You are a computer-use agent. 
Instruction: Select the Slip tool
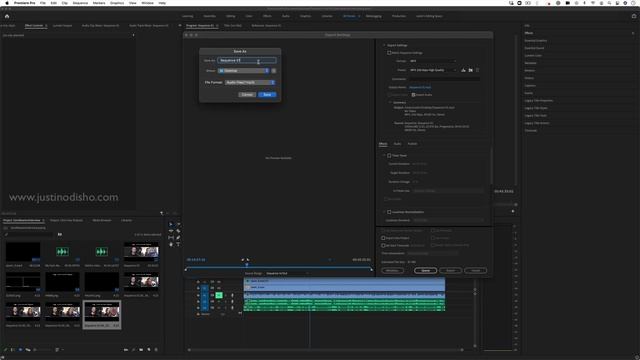click(x=171, y=238)
